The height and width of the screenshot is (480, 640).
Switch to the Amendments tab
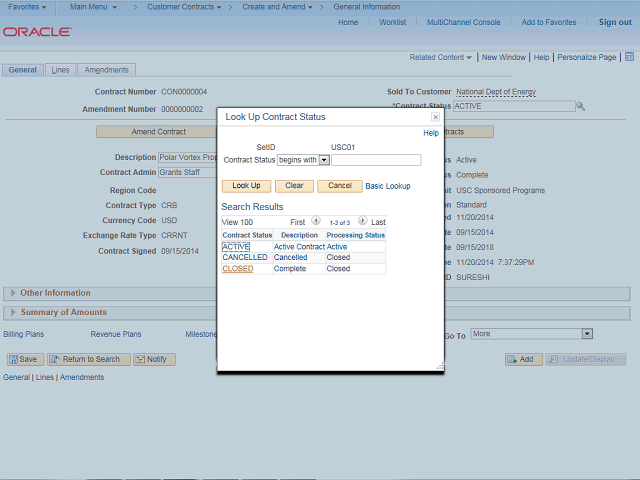(107, 70)
